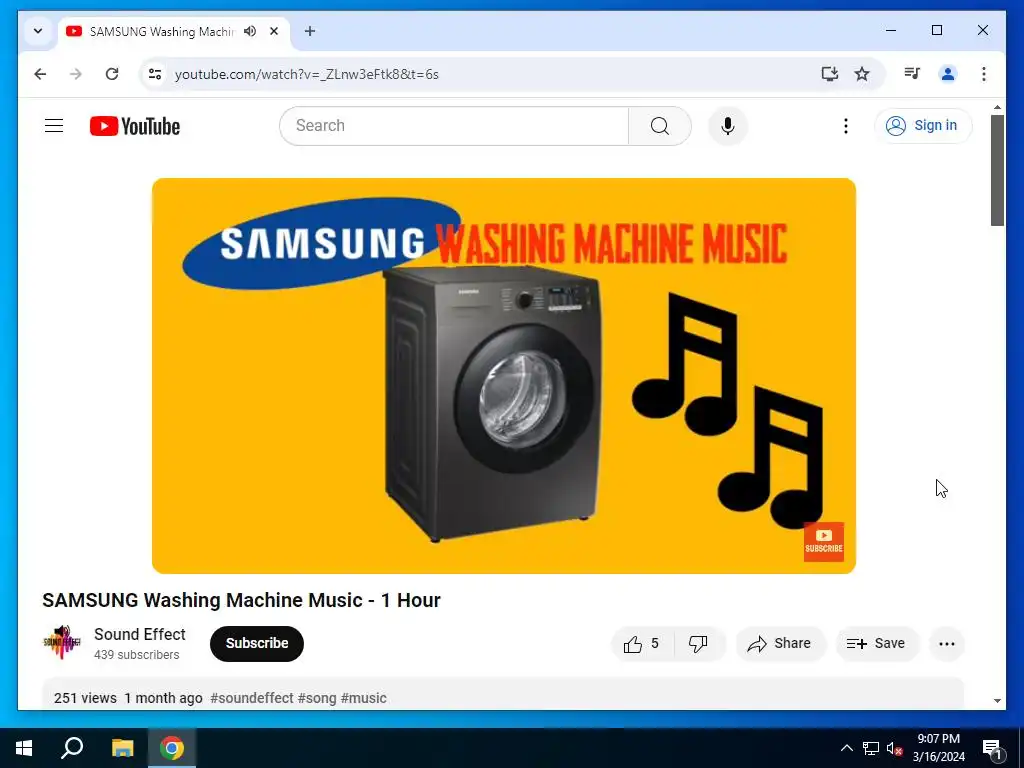The height and width of the screenshot is (768, 1024).
Task: Open more actions ellipsis below the video
Action: coord(946,644)
